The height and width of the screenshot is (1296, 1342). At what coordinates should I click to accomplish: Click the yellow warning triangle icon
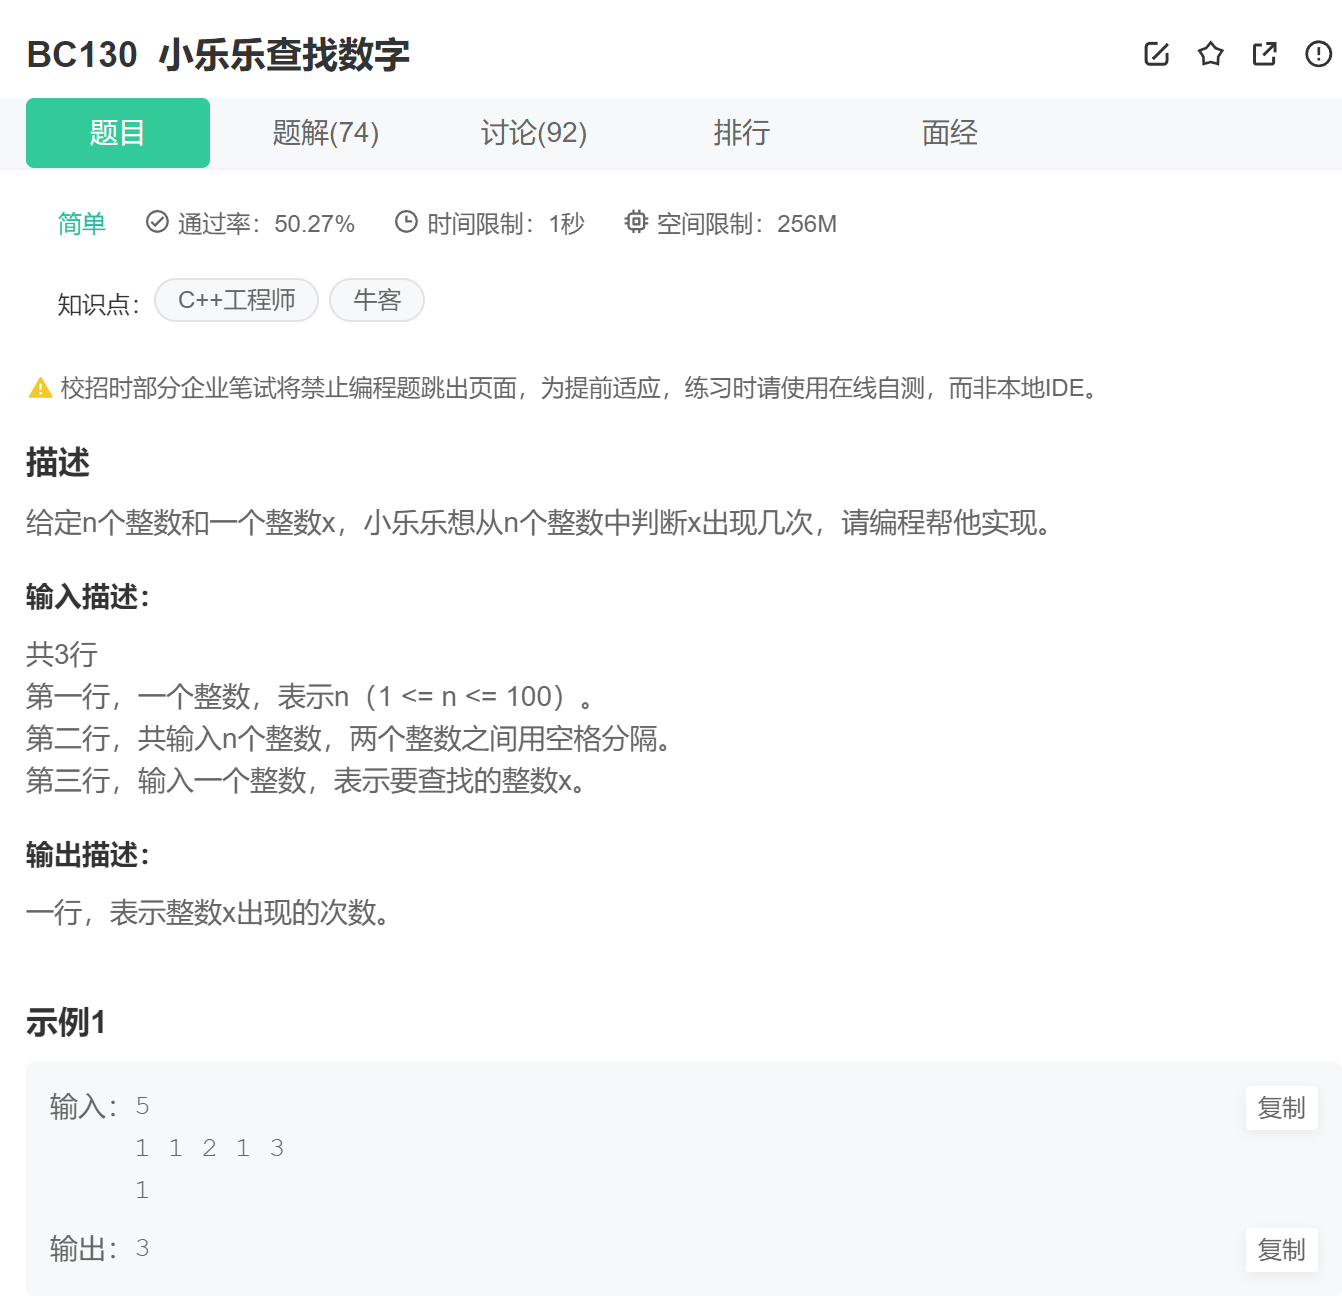40,388
